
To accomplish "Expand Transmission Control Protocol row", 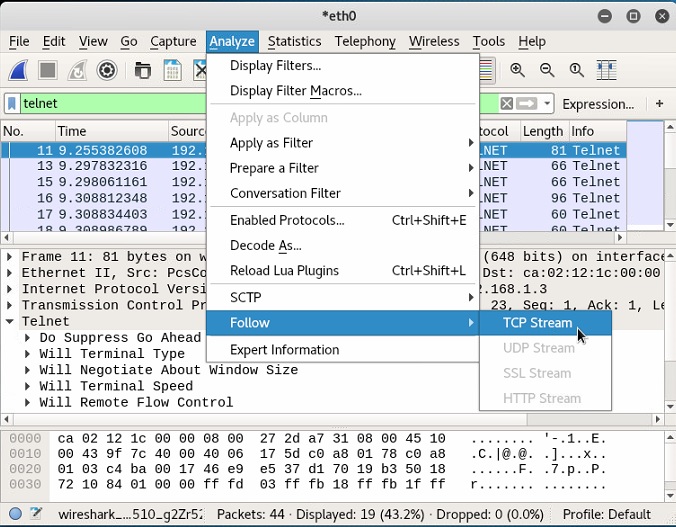I will (9, 305).
